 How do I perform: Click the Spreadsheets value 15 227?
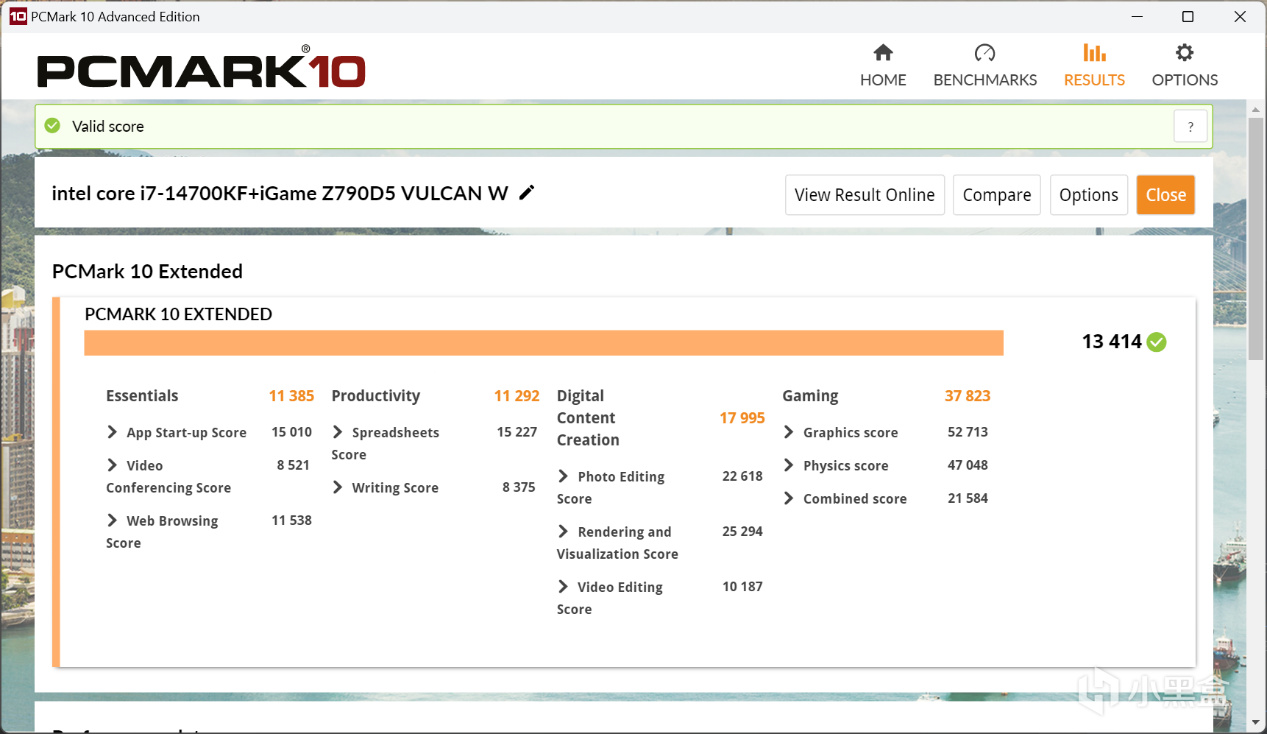point(517,432)
